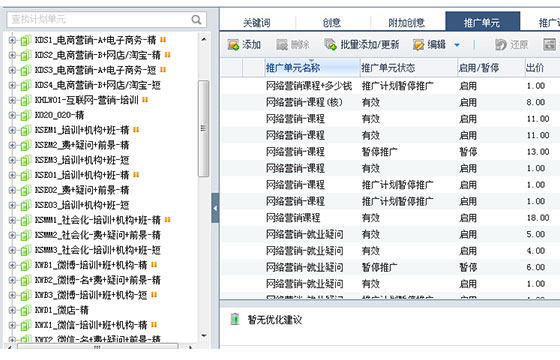The image size is (560, 360).
Task: Expand the KDS4_电商营销-B+网店/淘宝-短 tree node
Action: click(x=12, y=85)
